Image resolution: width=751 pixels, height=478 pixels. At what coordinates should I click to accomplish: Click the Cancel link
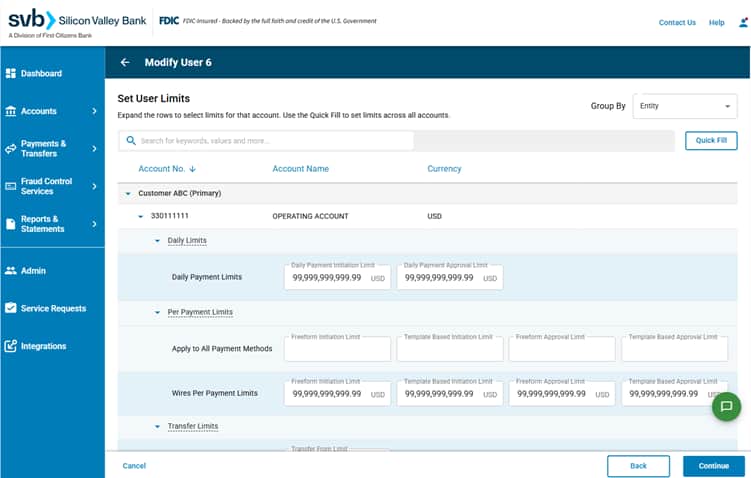click(x=134, y=466)
